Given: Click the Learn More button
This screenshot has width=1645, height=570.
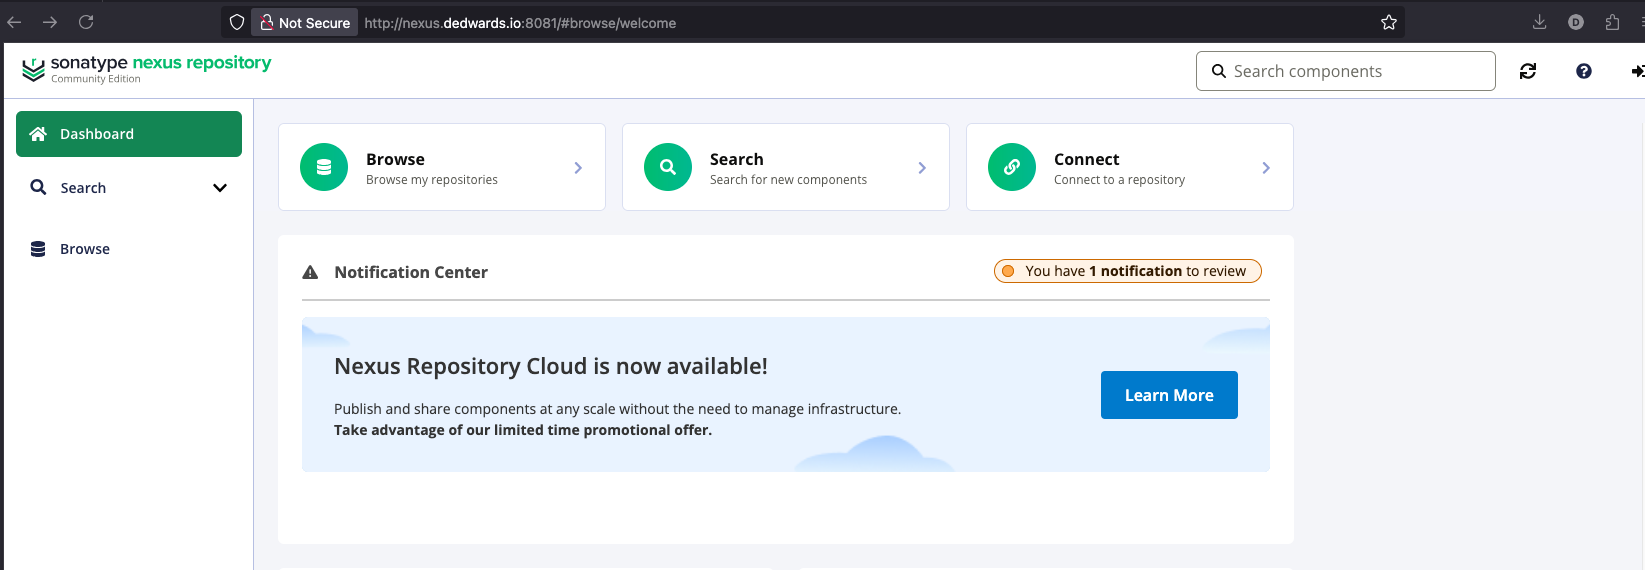Looking at the screenshot, I should coord(1169,395).
